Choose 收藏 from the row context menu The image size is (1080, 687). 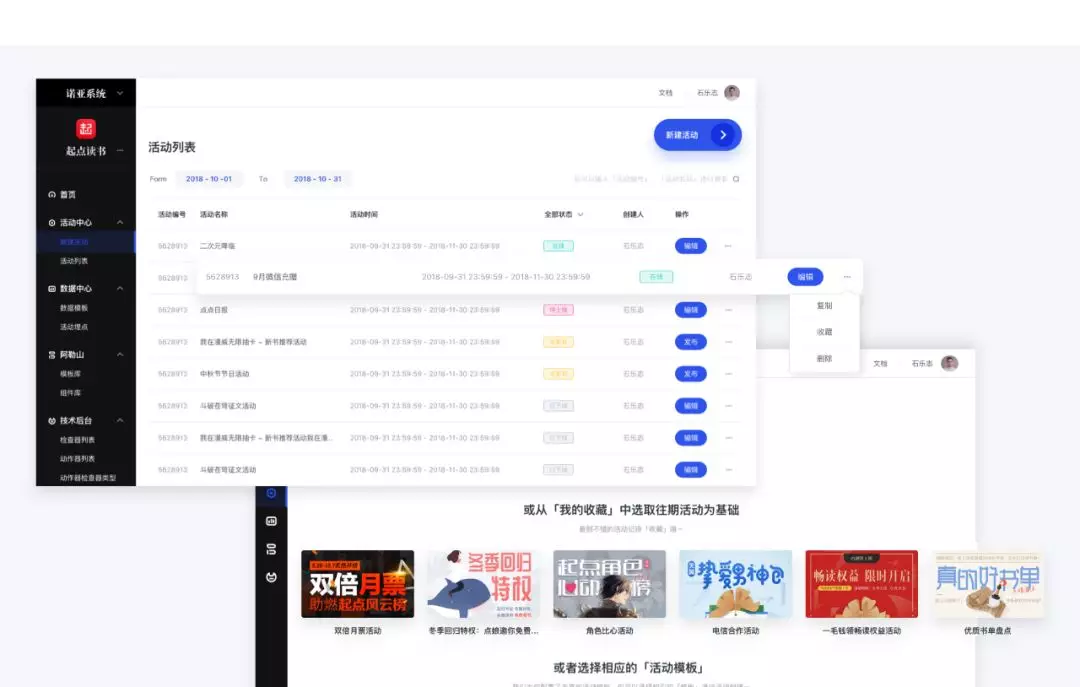[824, 332]
